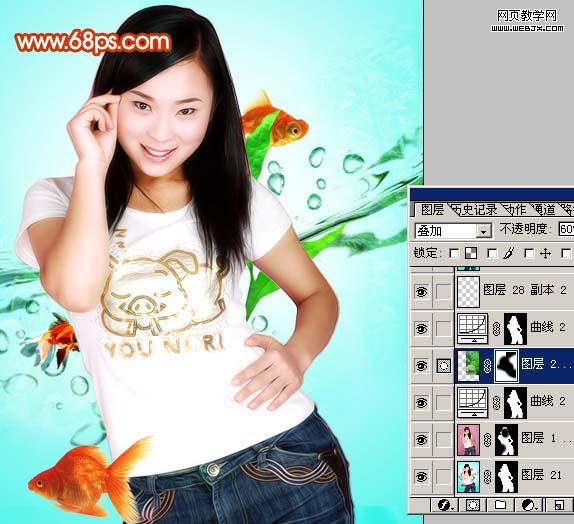Click the chain icon on the highlighted 图层 2 layer

487,366
